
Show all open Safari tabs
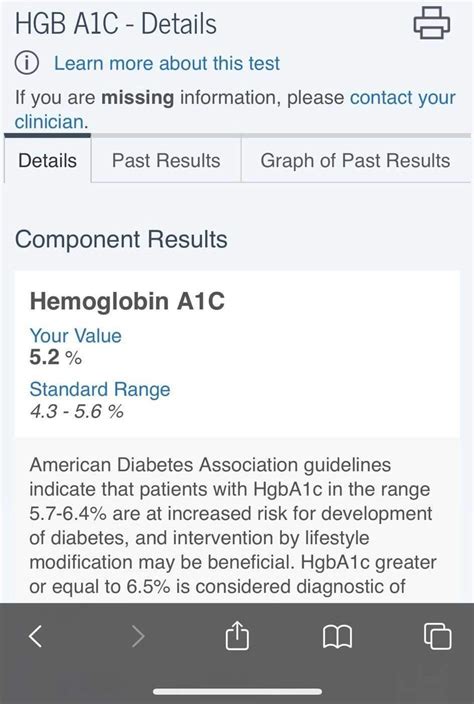pos(438,636)
